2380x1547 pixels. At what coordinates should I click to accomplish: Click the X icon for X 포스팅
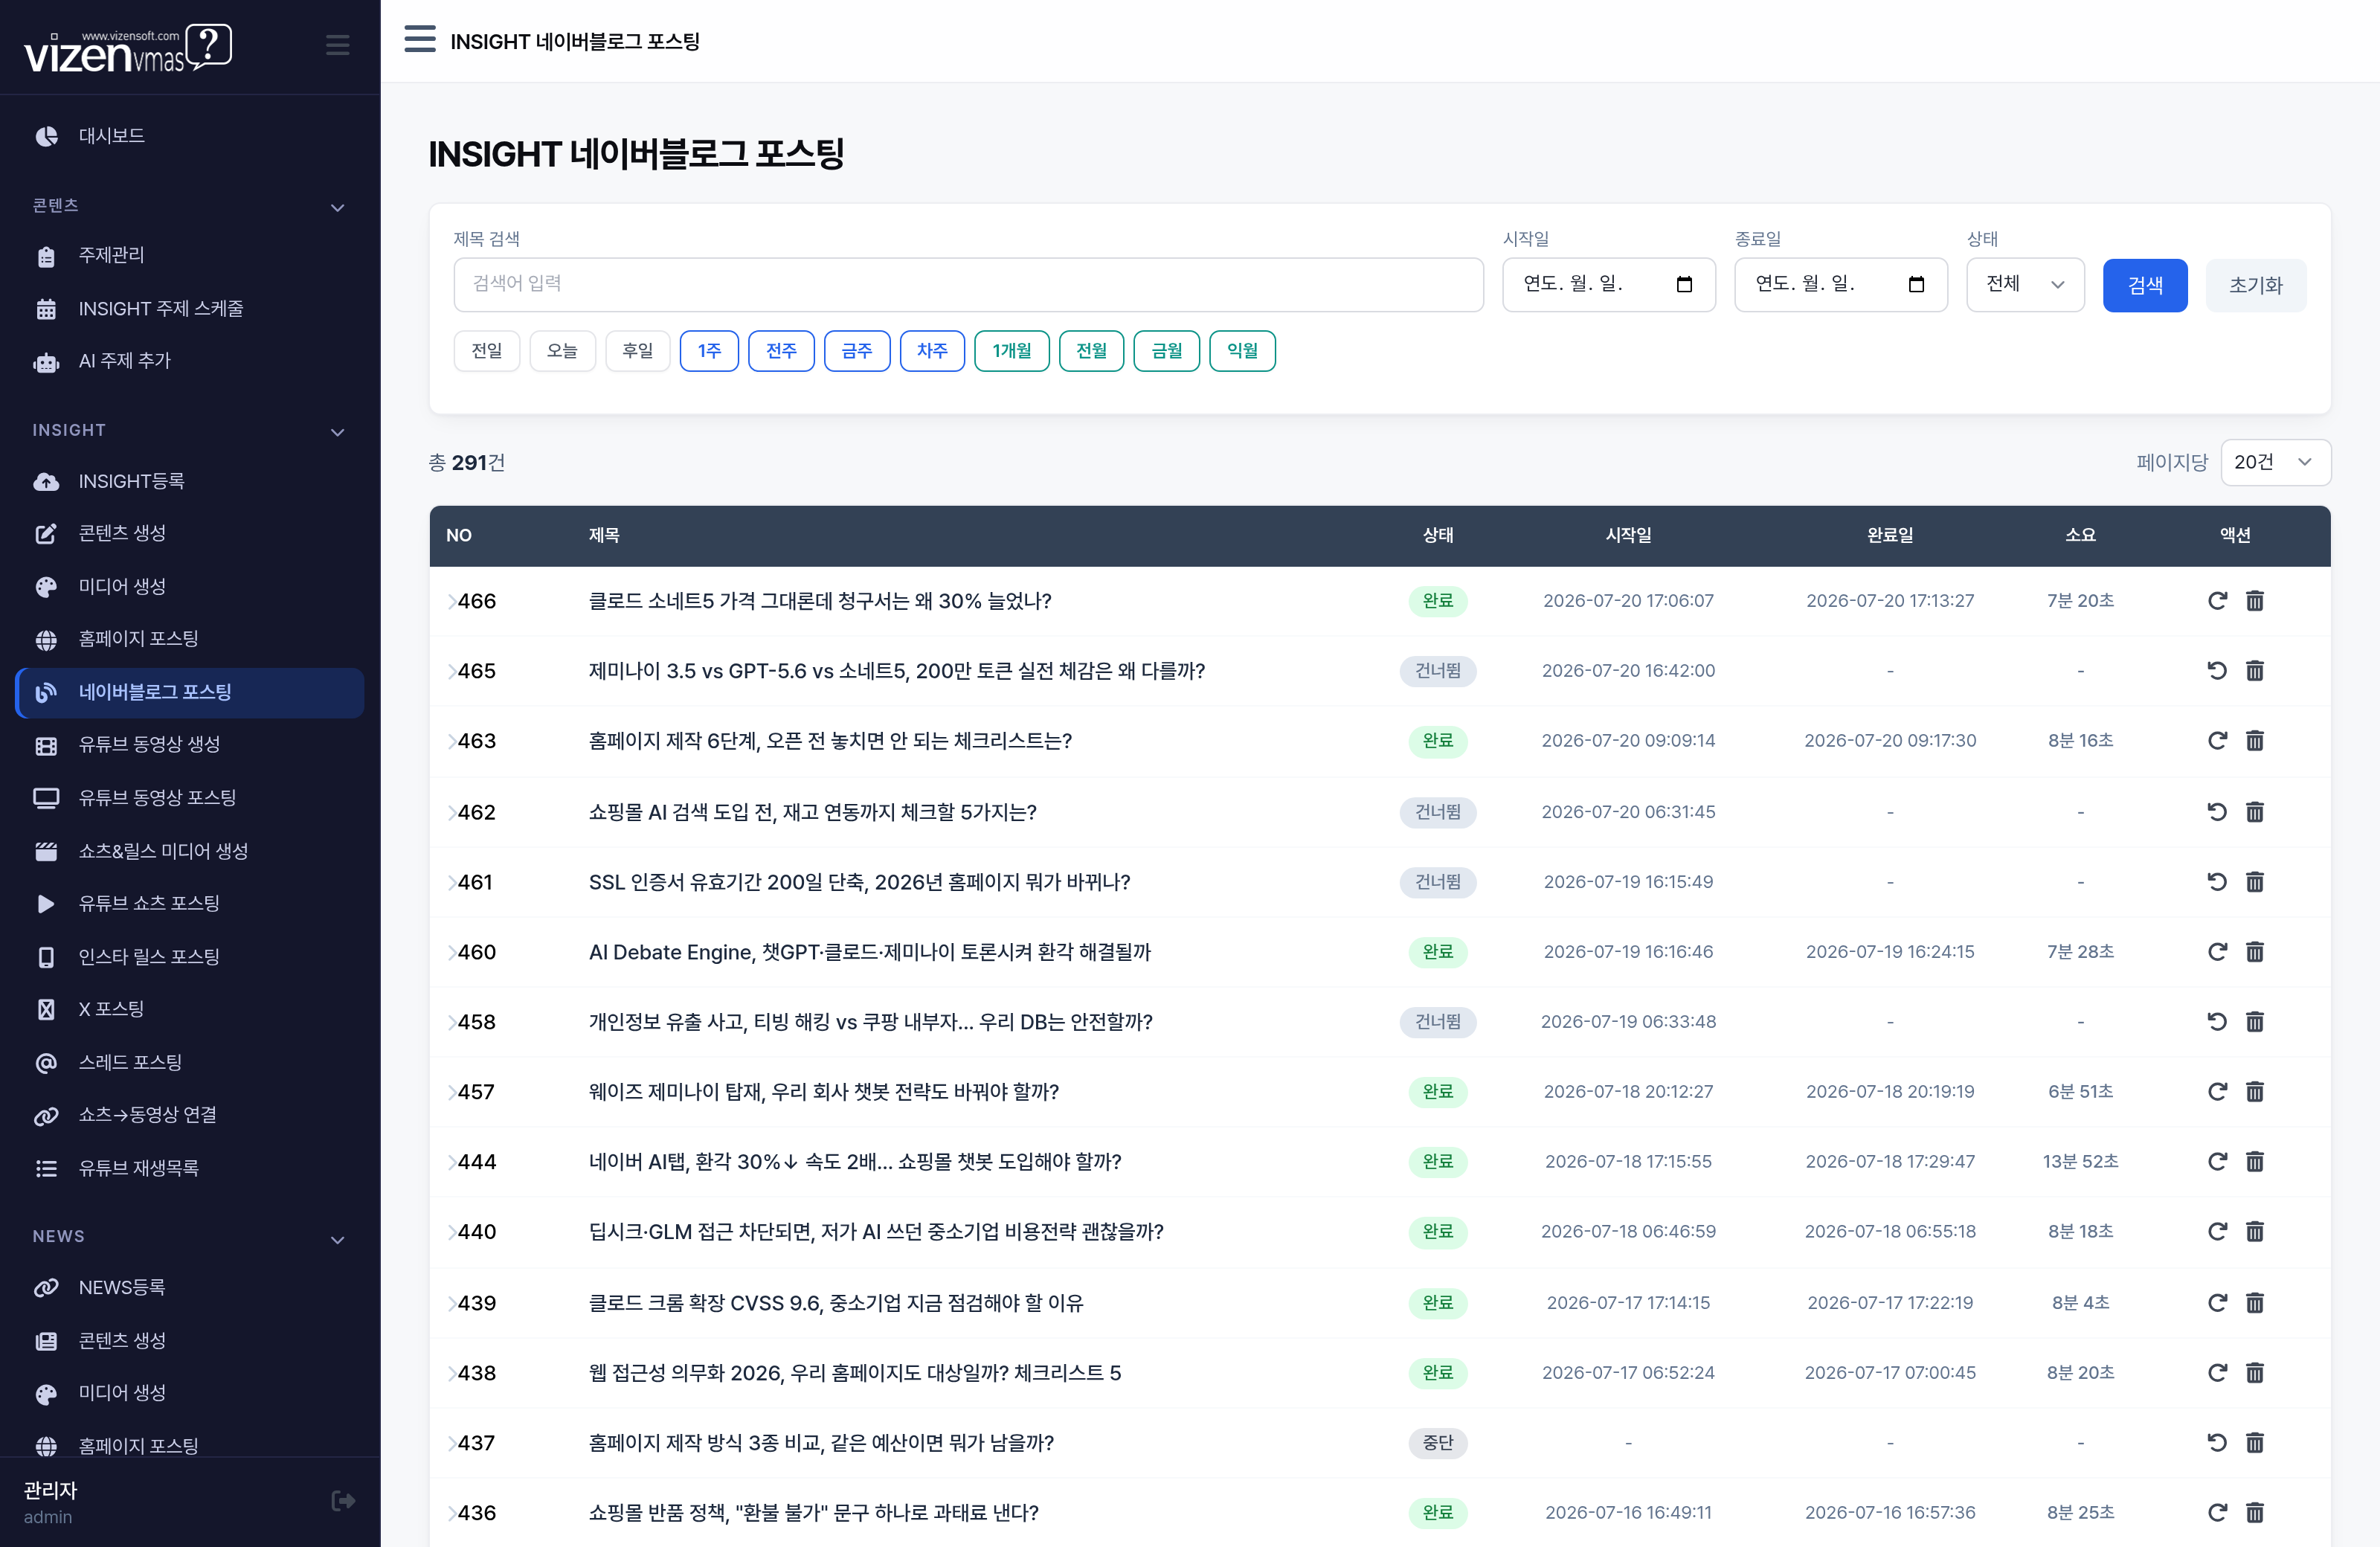point(46,1010)
